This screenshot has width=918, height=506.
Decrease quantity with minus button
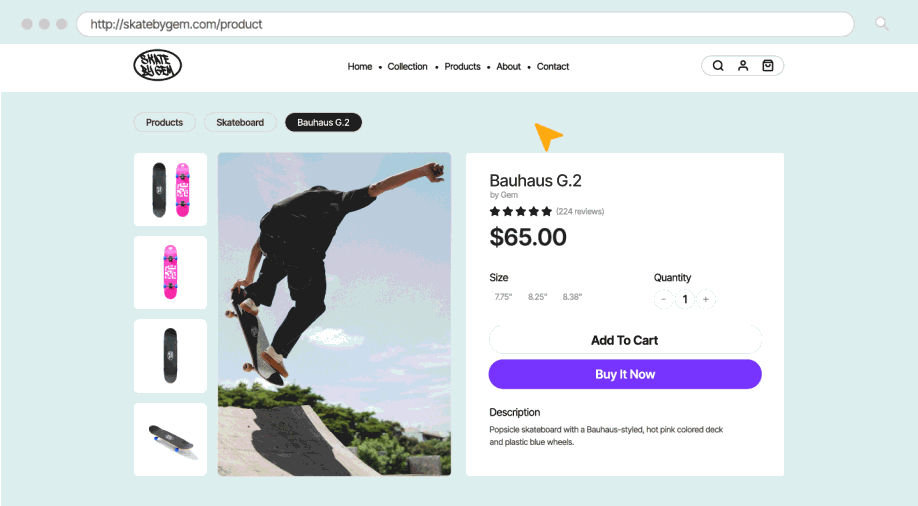(x=663, y=299)
